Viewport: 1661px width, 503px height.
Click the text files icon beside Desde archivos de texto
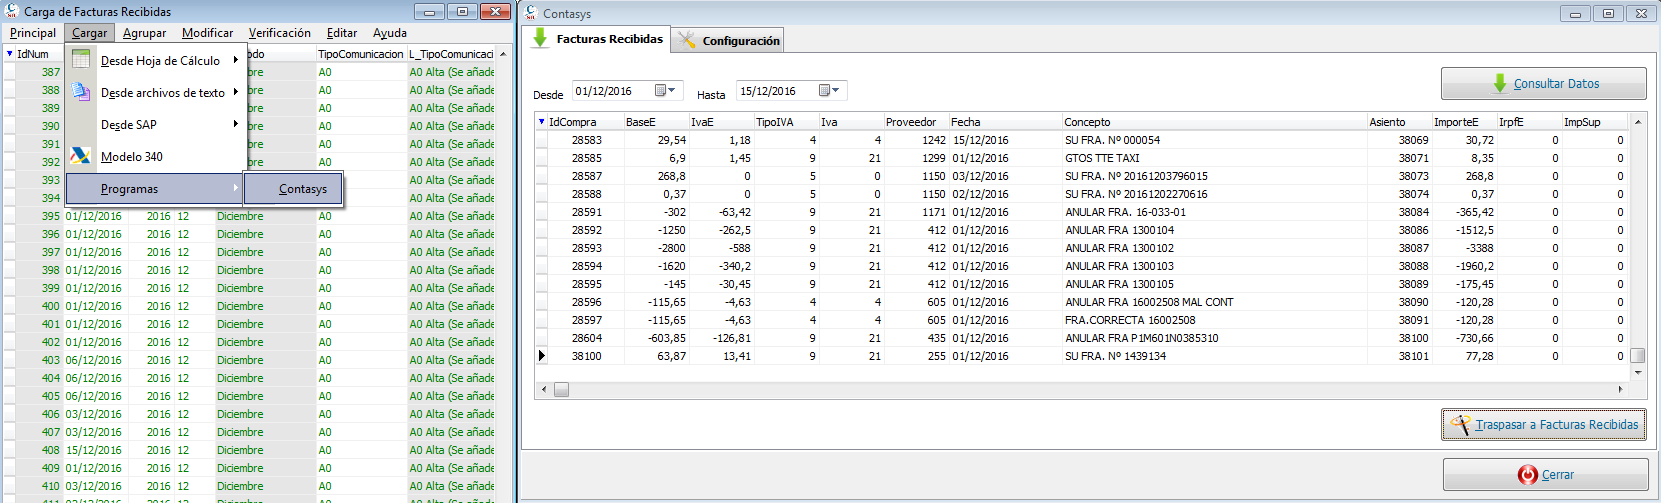[x=81, y=92]
